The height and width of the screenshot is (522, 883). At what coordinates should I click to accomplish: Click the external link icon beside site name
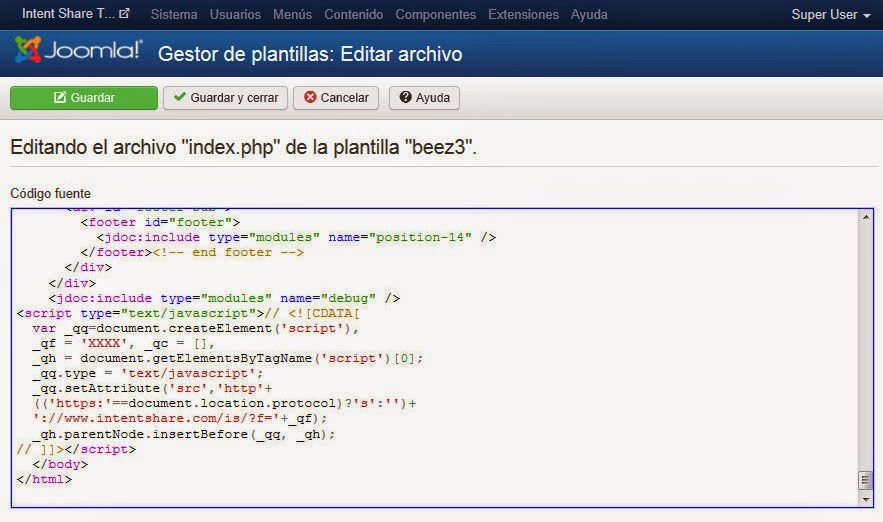click(124, 14)
